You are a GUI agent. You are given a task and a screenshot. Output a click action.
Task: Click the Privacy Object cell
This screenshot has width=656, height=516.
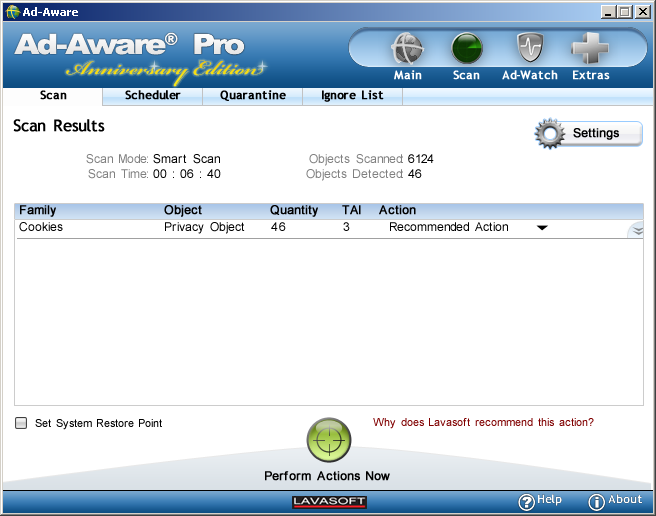coord(204,227)
